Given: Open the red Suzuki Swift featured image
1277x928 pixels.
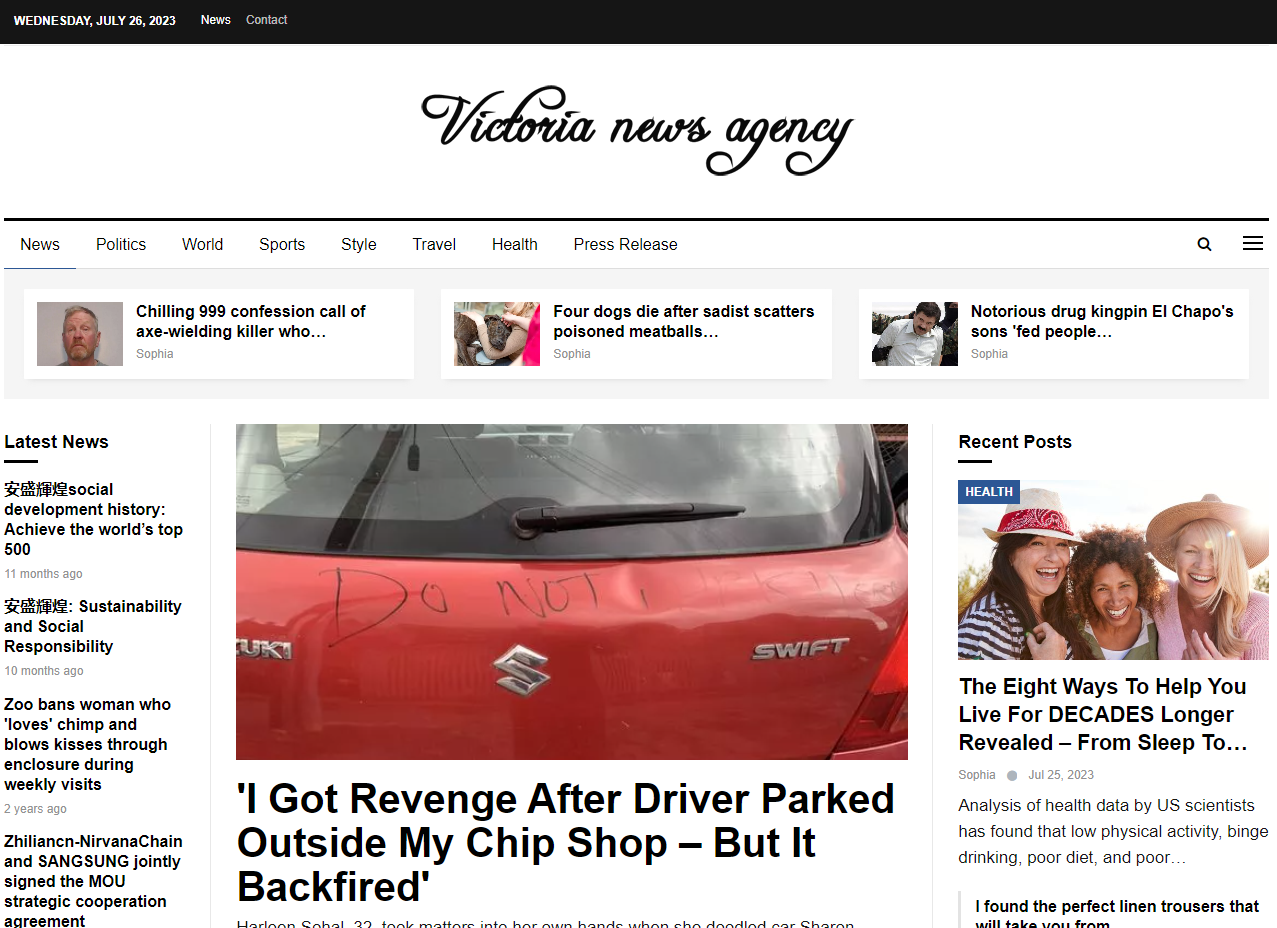Looking at the screenshot, I should coord(571,591).
